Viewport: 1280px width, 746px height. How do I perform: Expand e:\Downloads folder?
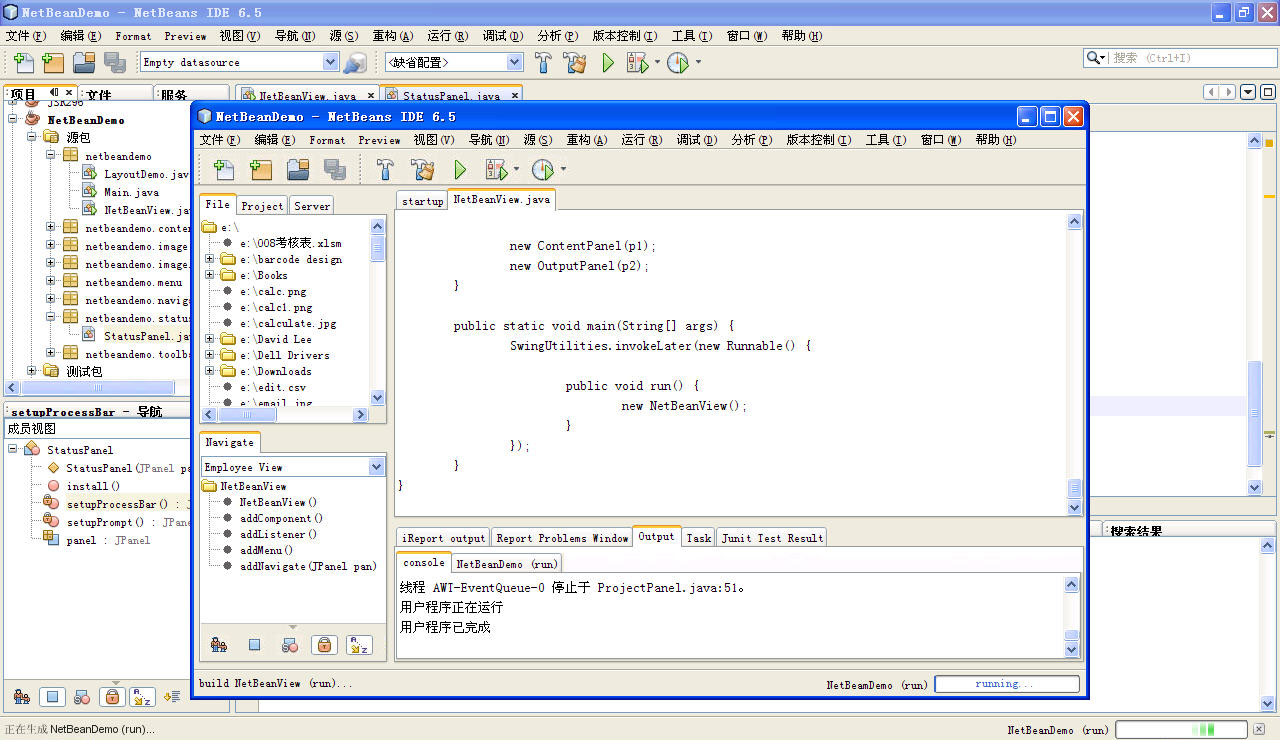(210, 371)
